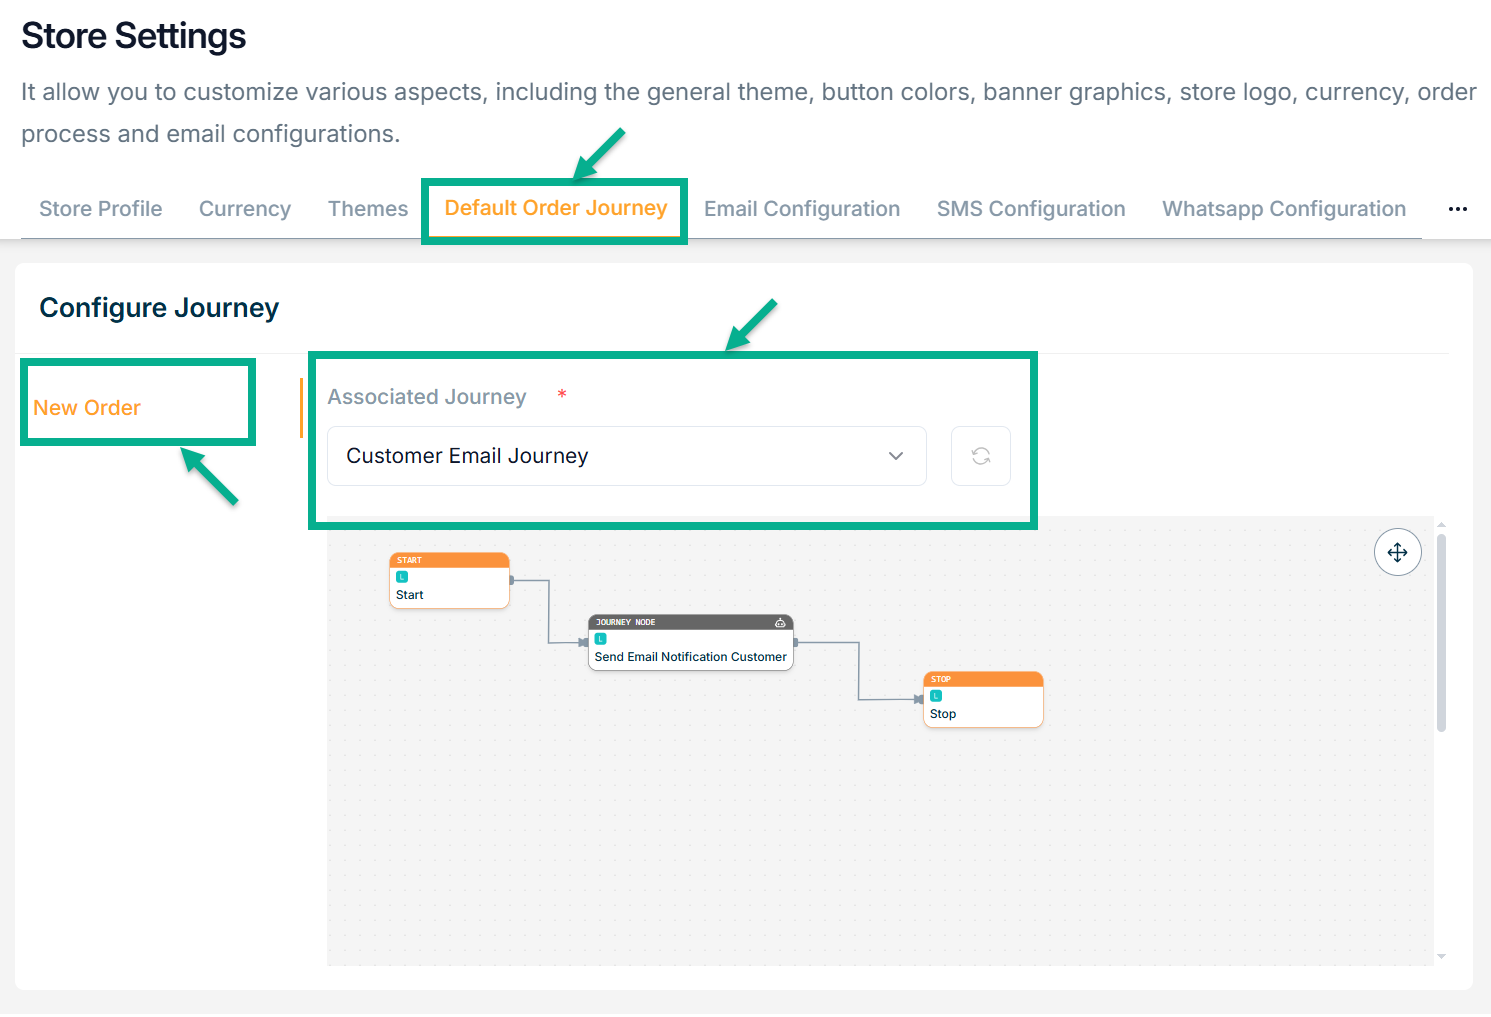Image resolution: width=1491 pixels, height=1017 pixels.
Task: Open the three-dots overflow tabs menu
Action: [1457, 209]
